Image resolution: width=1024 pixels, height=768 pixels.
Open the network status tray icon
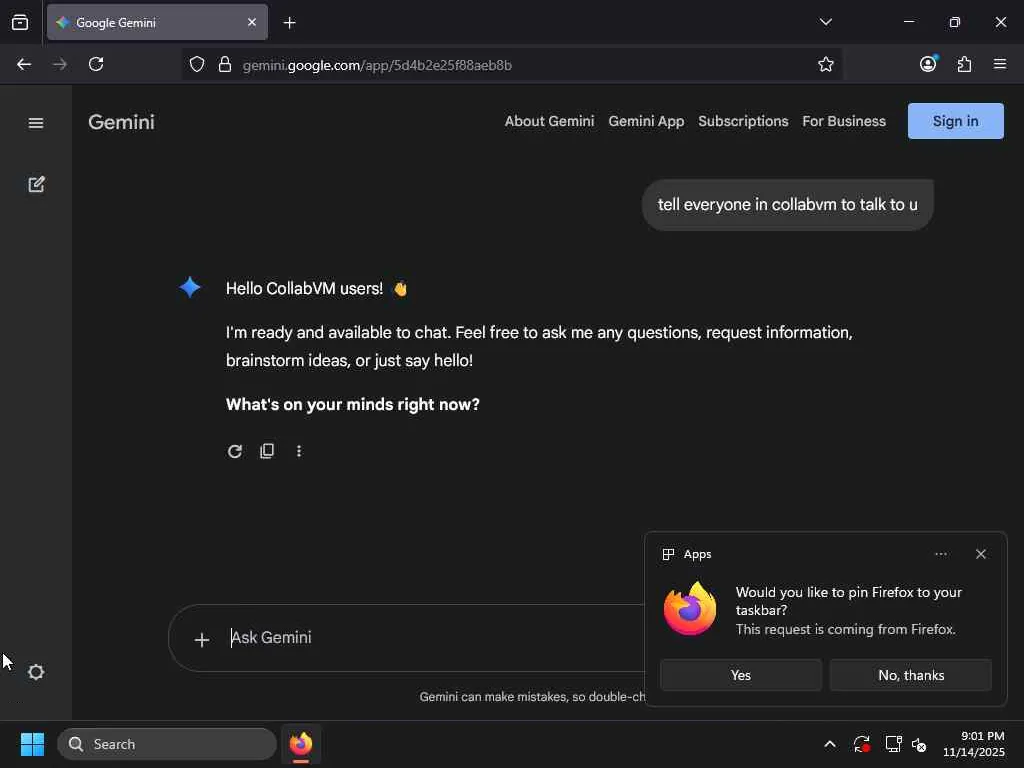pyautogui.click(x=893, y=744)
